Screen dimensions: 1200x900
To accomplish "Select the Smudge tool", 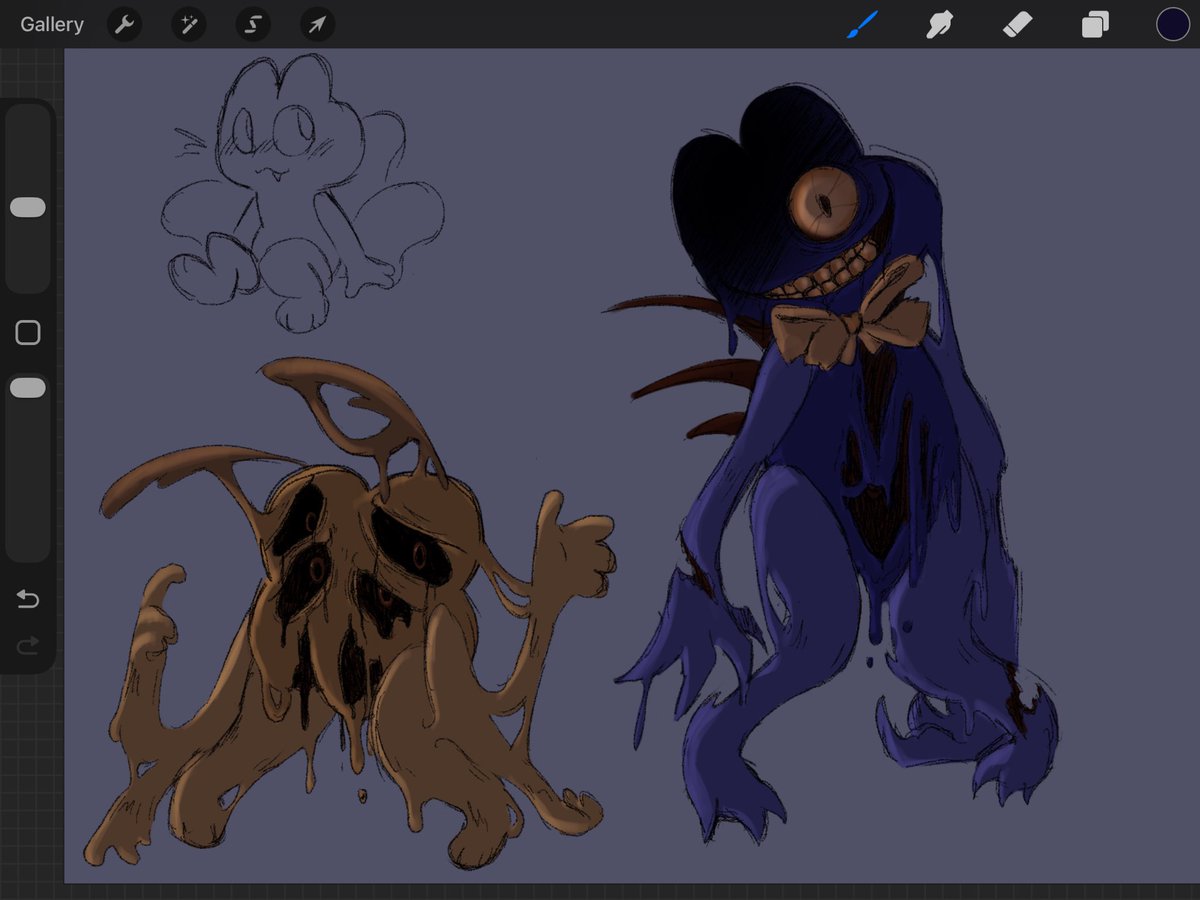I will 939,25.
